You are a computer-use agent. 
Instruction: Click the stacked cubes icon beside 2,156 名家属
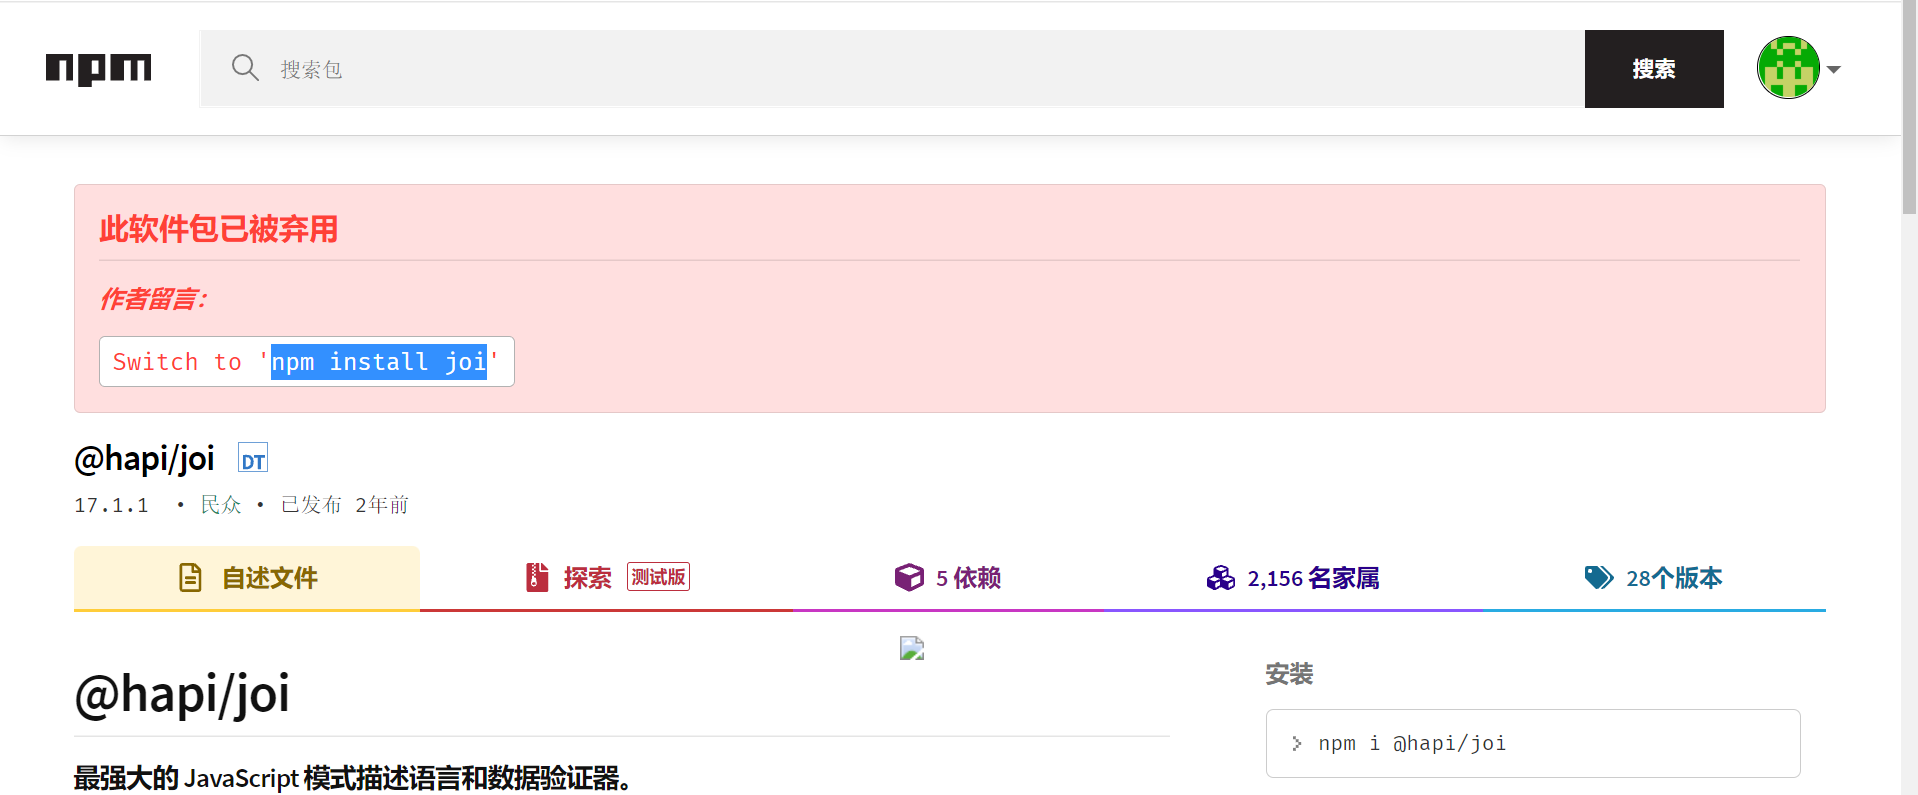(1220, 578)
